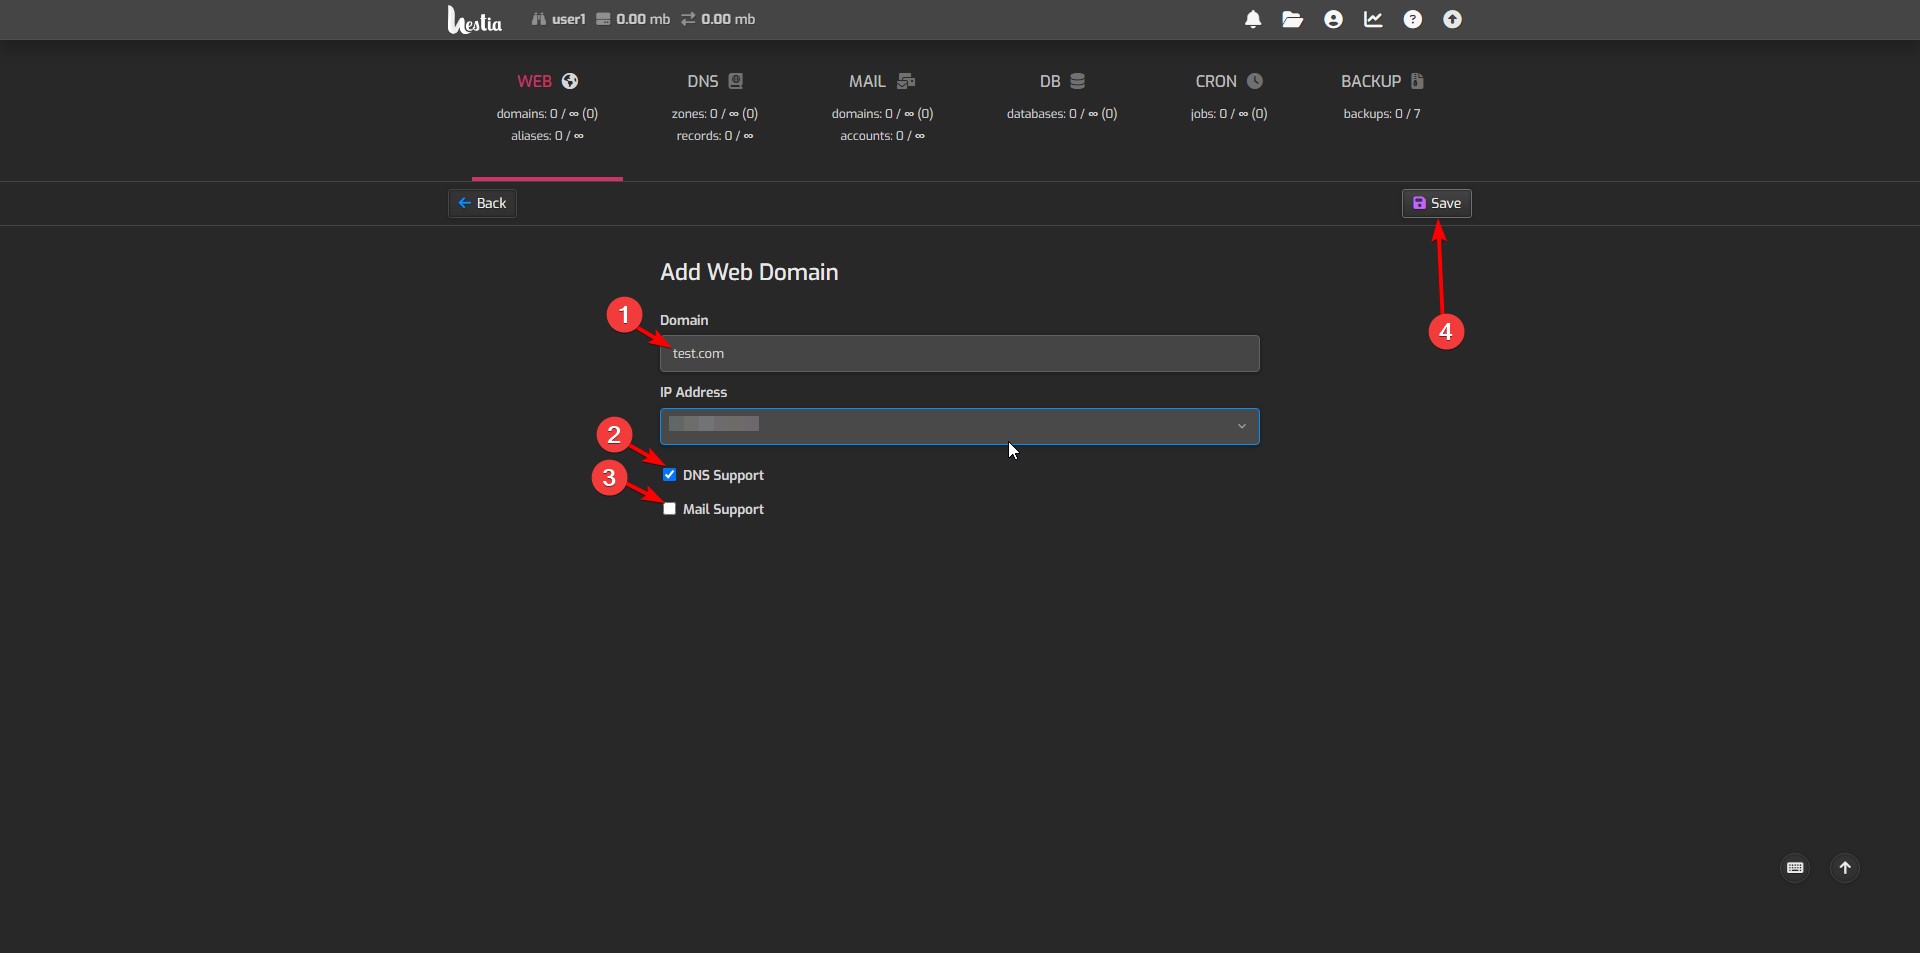Viewport: 1920px width, 953px height.
Task: Open the notifications bell icon
Action: [x=1252, y=20]
